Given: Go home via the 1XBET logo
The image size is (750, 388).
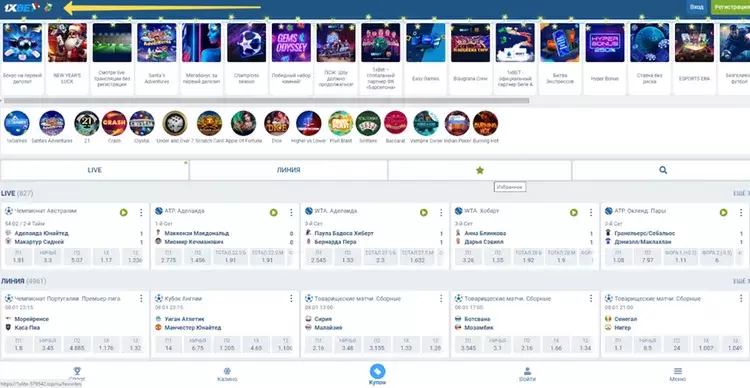Looking at the screenshot, I should coord(22,8).
